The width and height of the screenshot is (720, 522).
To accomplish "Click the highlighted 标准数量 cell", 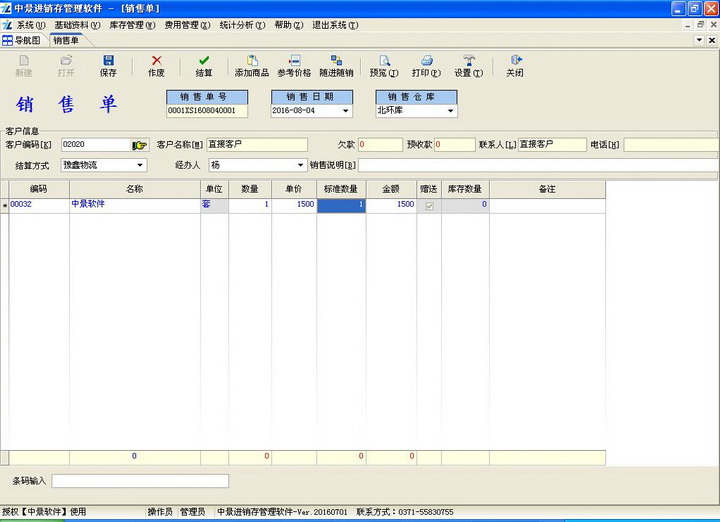I will click(341, 205).
